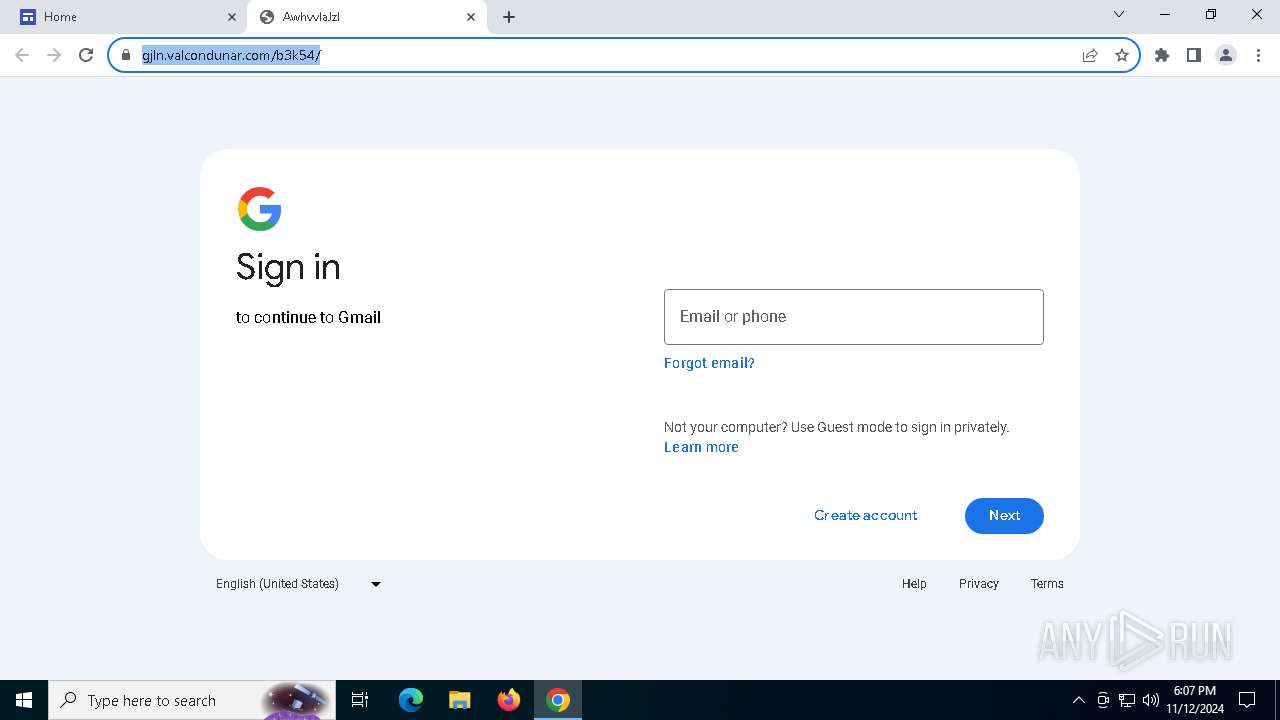Bookmark this page with the star icon

[1122, 55]
